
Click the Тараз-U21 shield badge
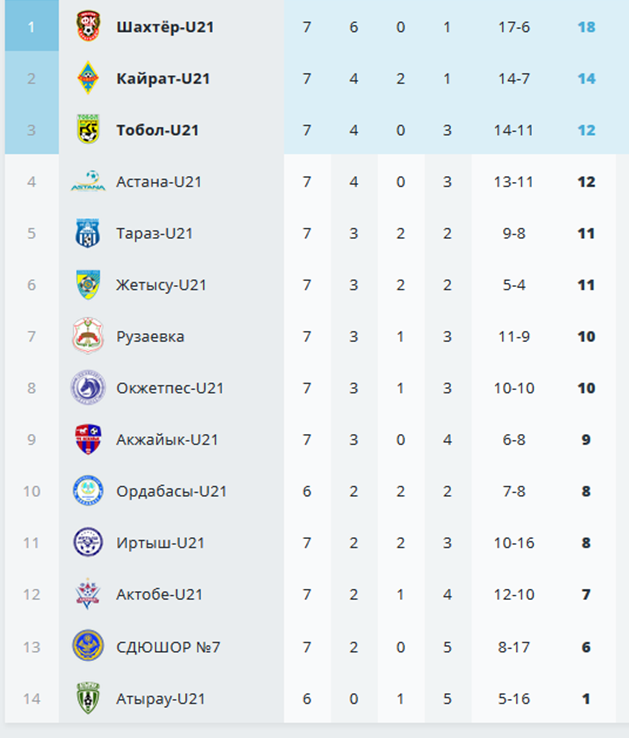88,233
